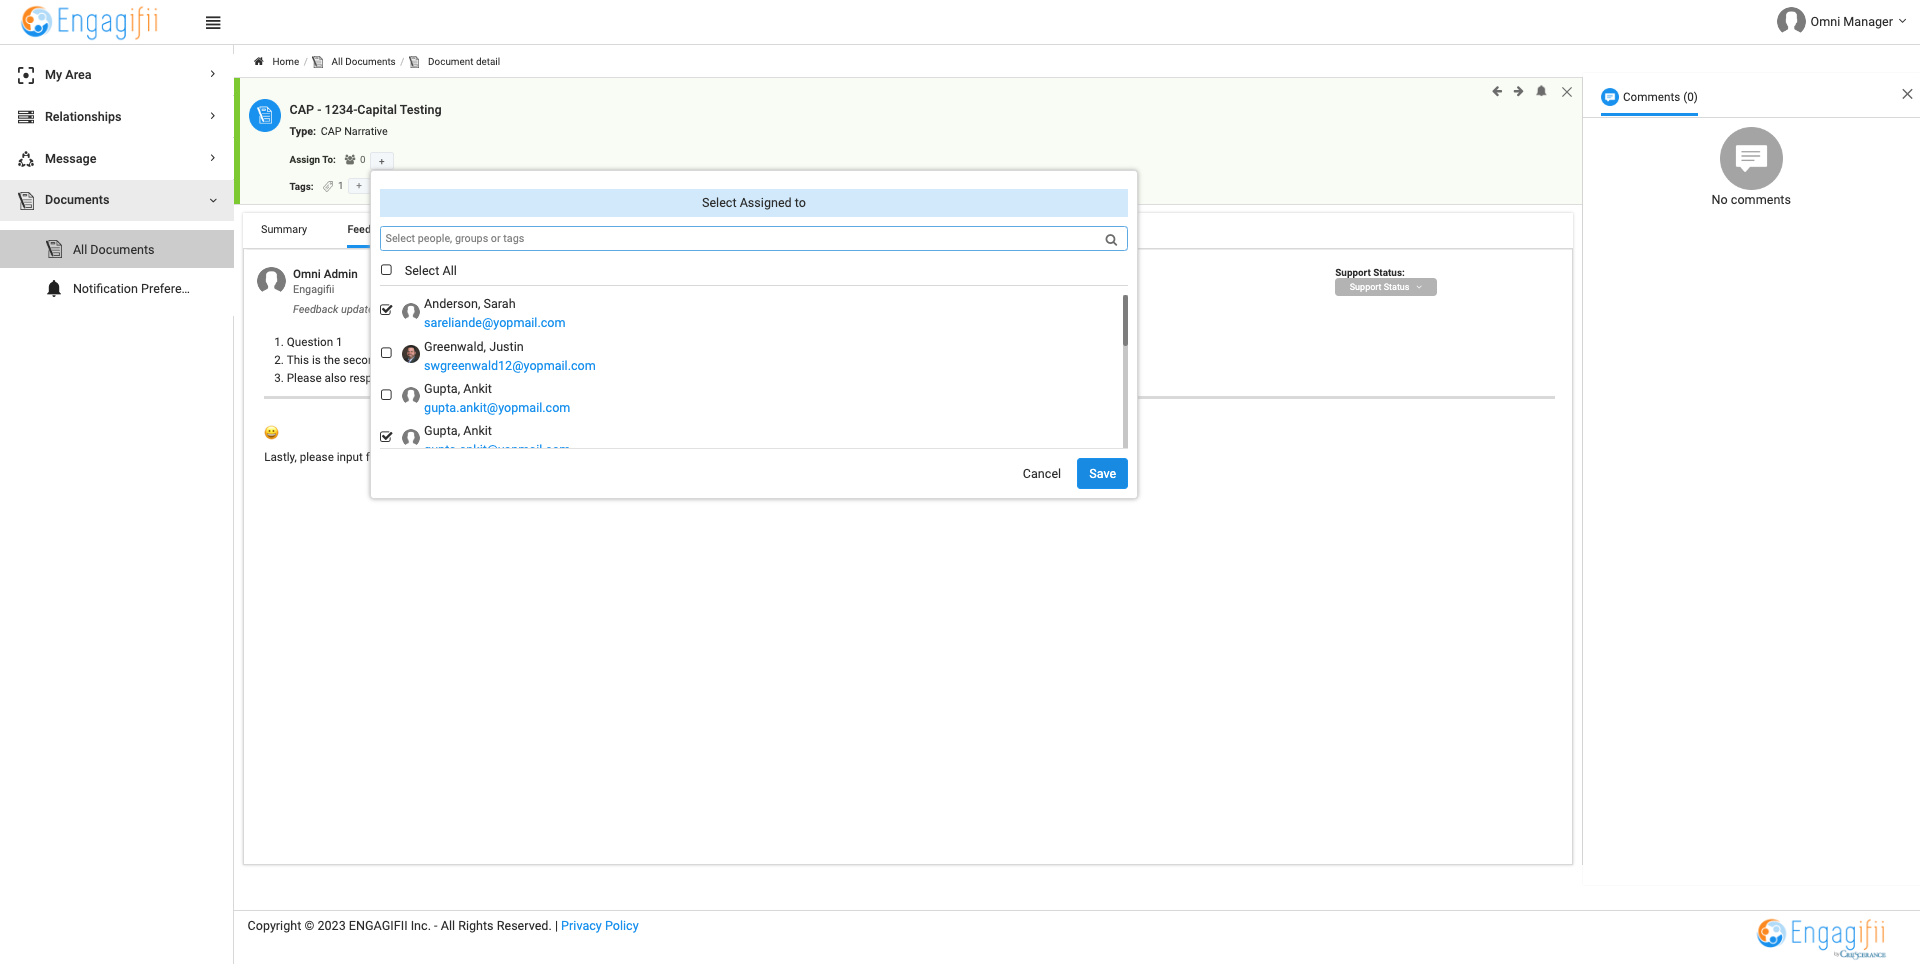
Task: Click the Select people, groups or tags field
Action: pos(753,239)
